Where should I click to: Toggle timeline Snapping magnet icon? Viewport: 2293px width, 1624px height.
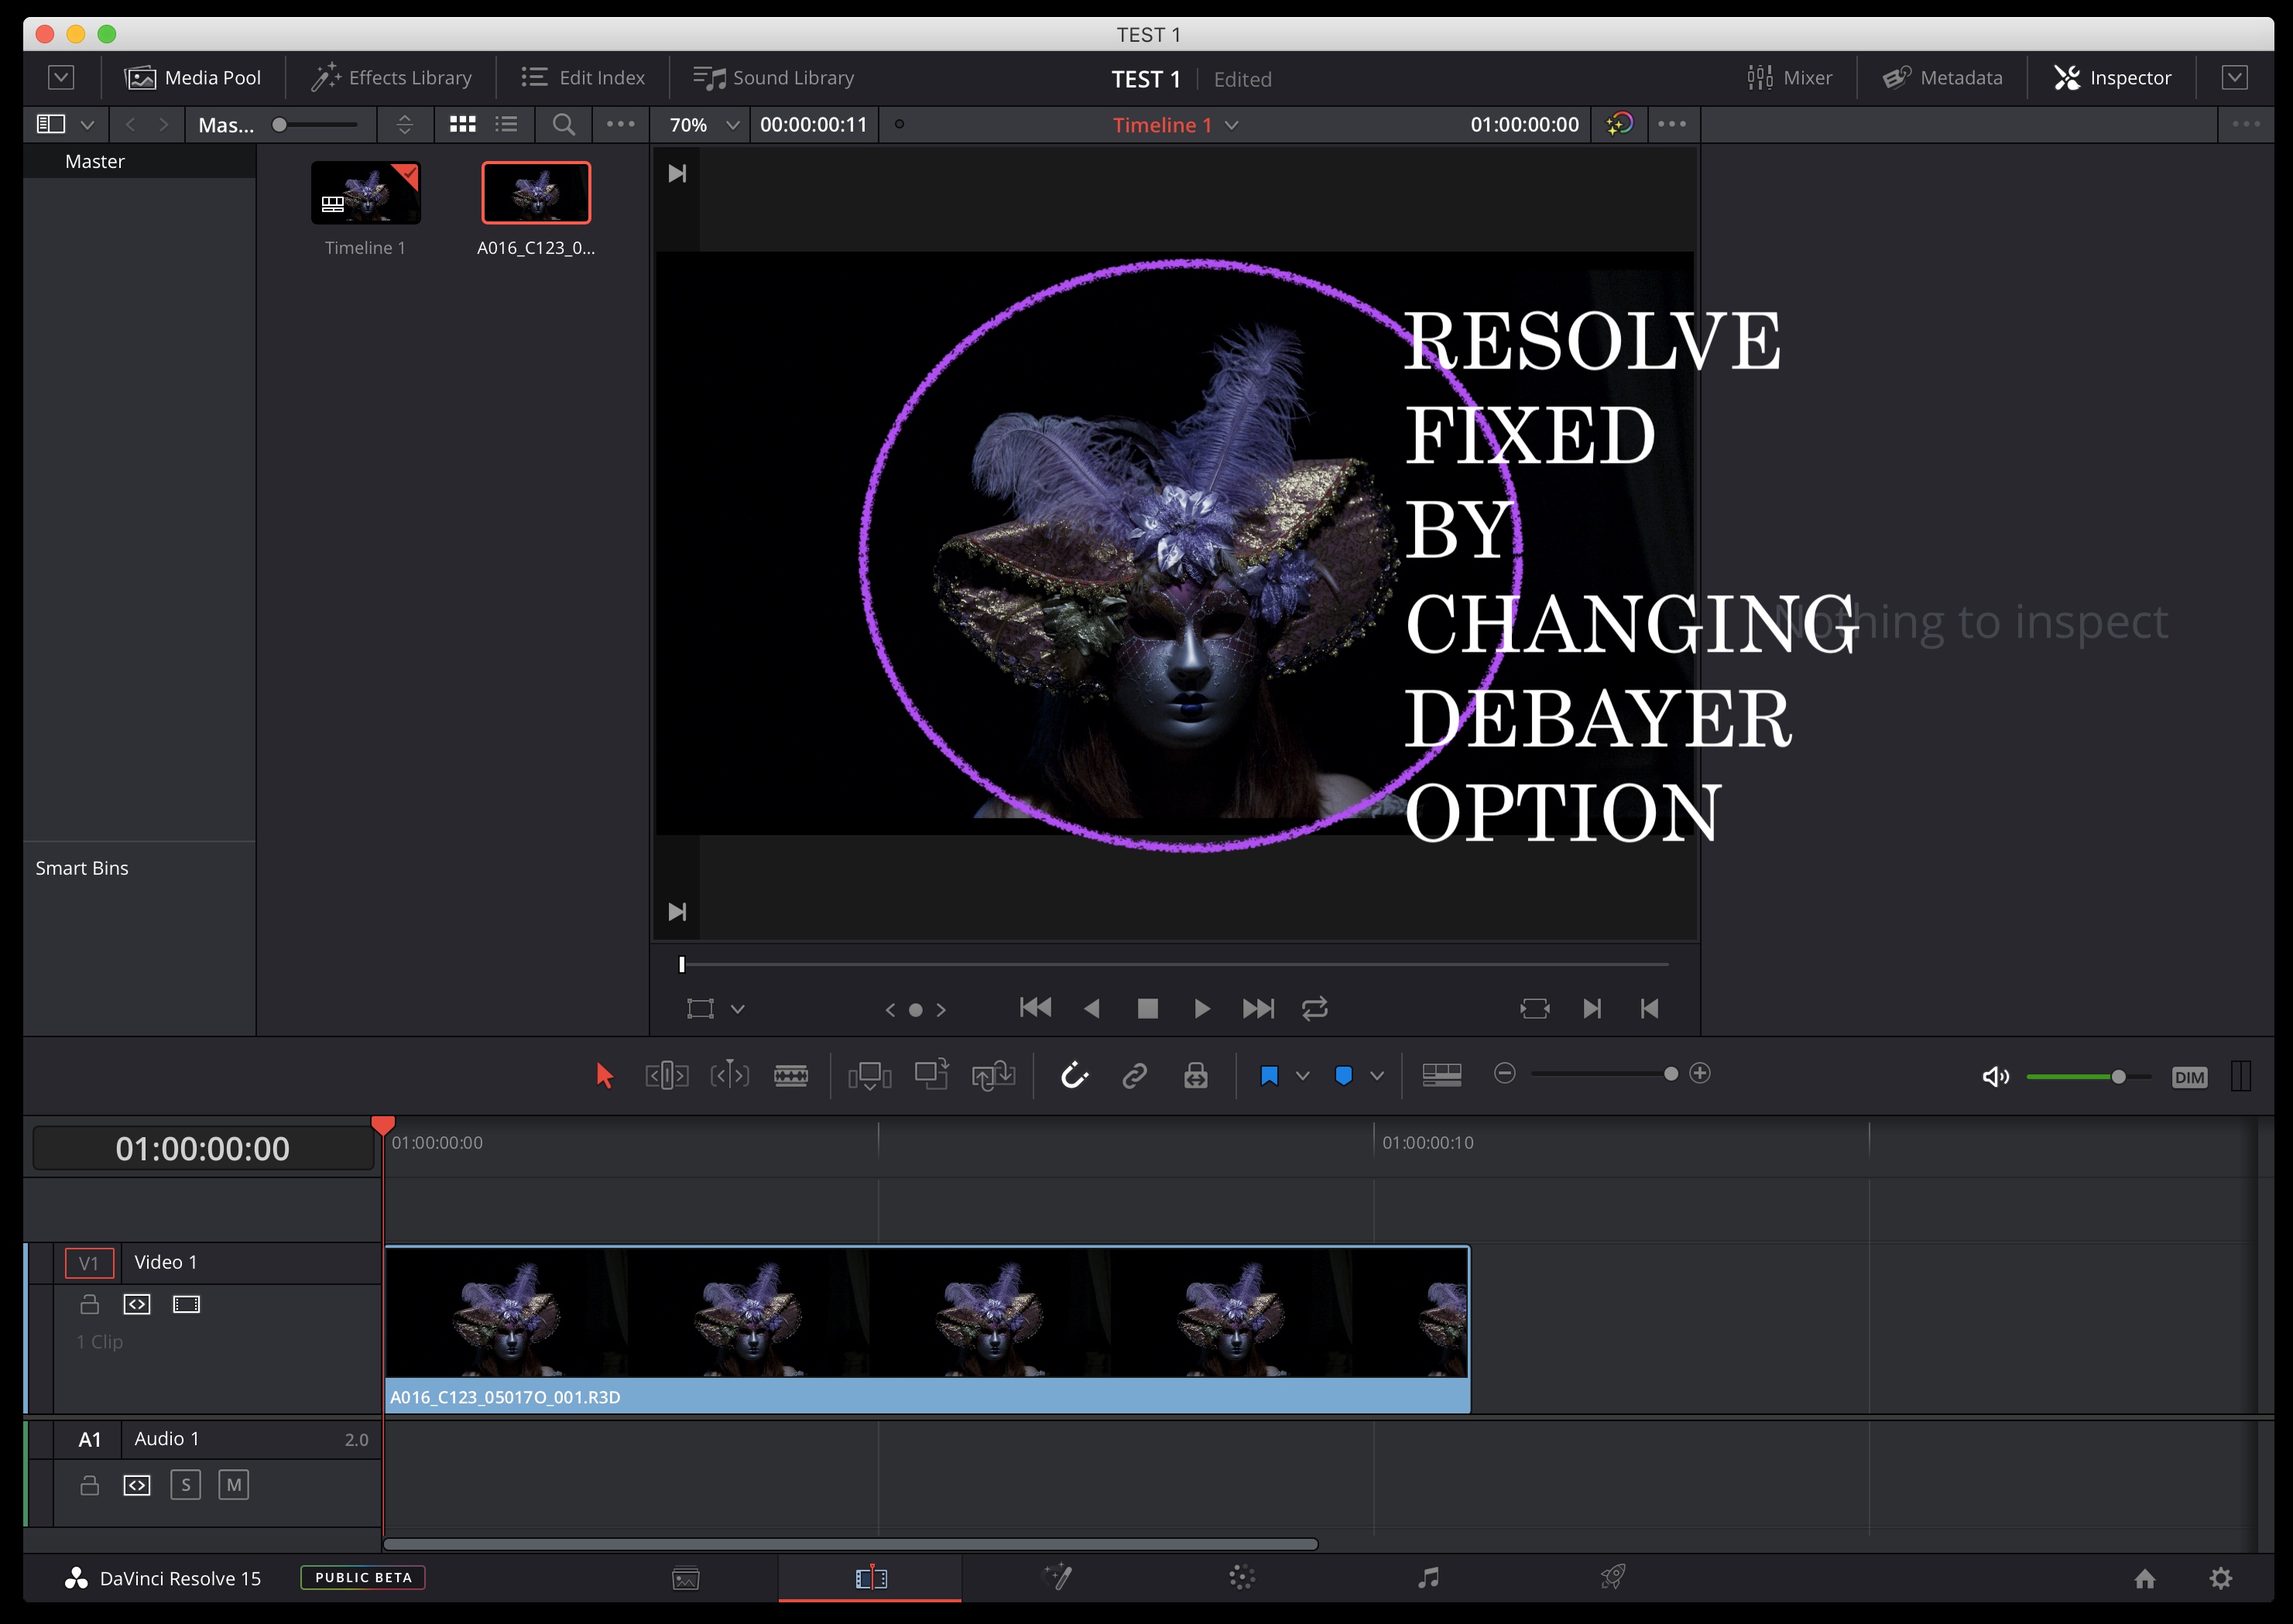pyautogui.click(x=1074, y=1076)
